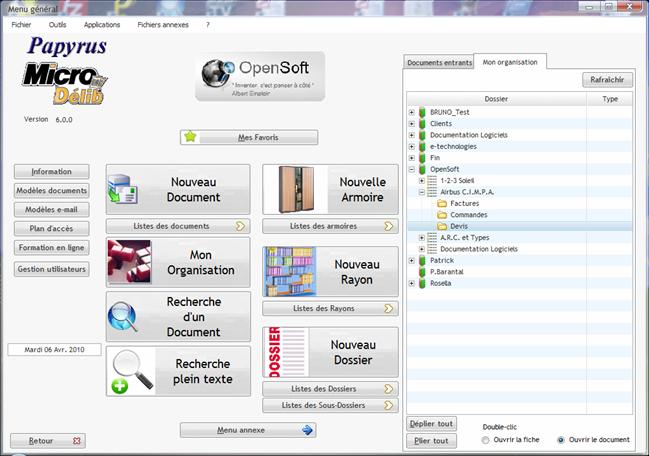Click the Rafraîchir button
The height and width of the screenshot is (456, 649).
607,80
